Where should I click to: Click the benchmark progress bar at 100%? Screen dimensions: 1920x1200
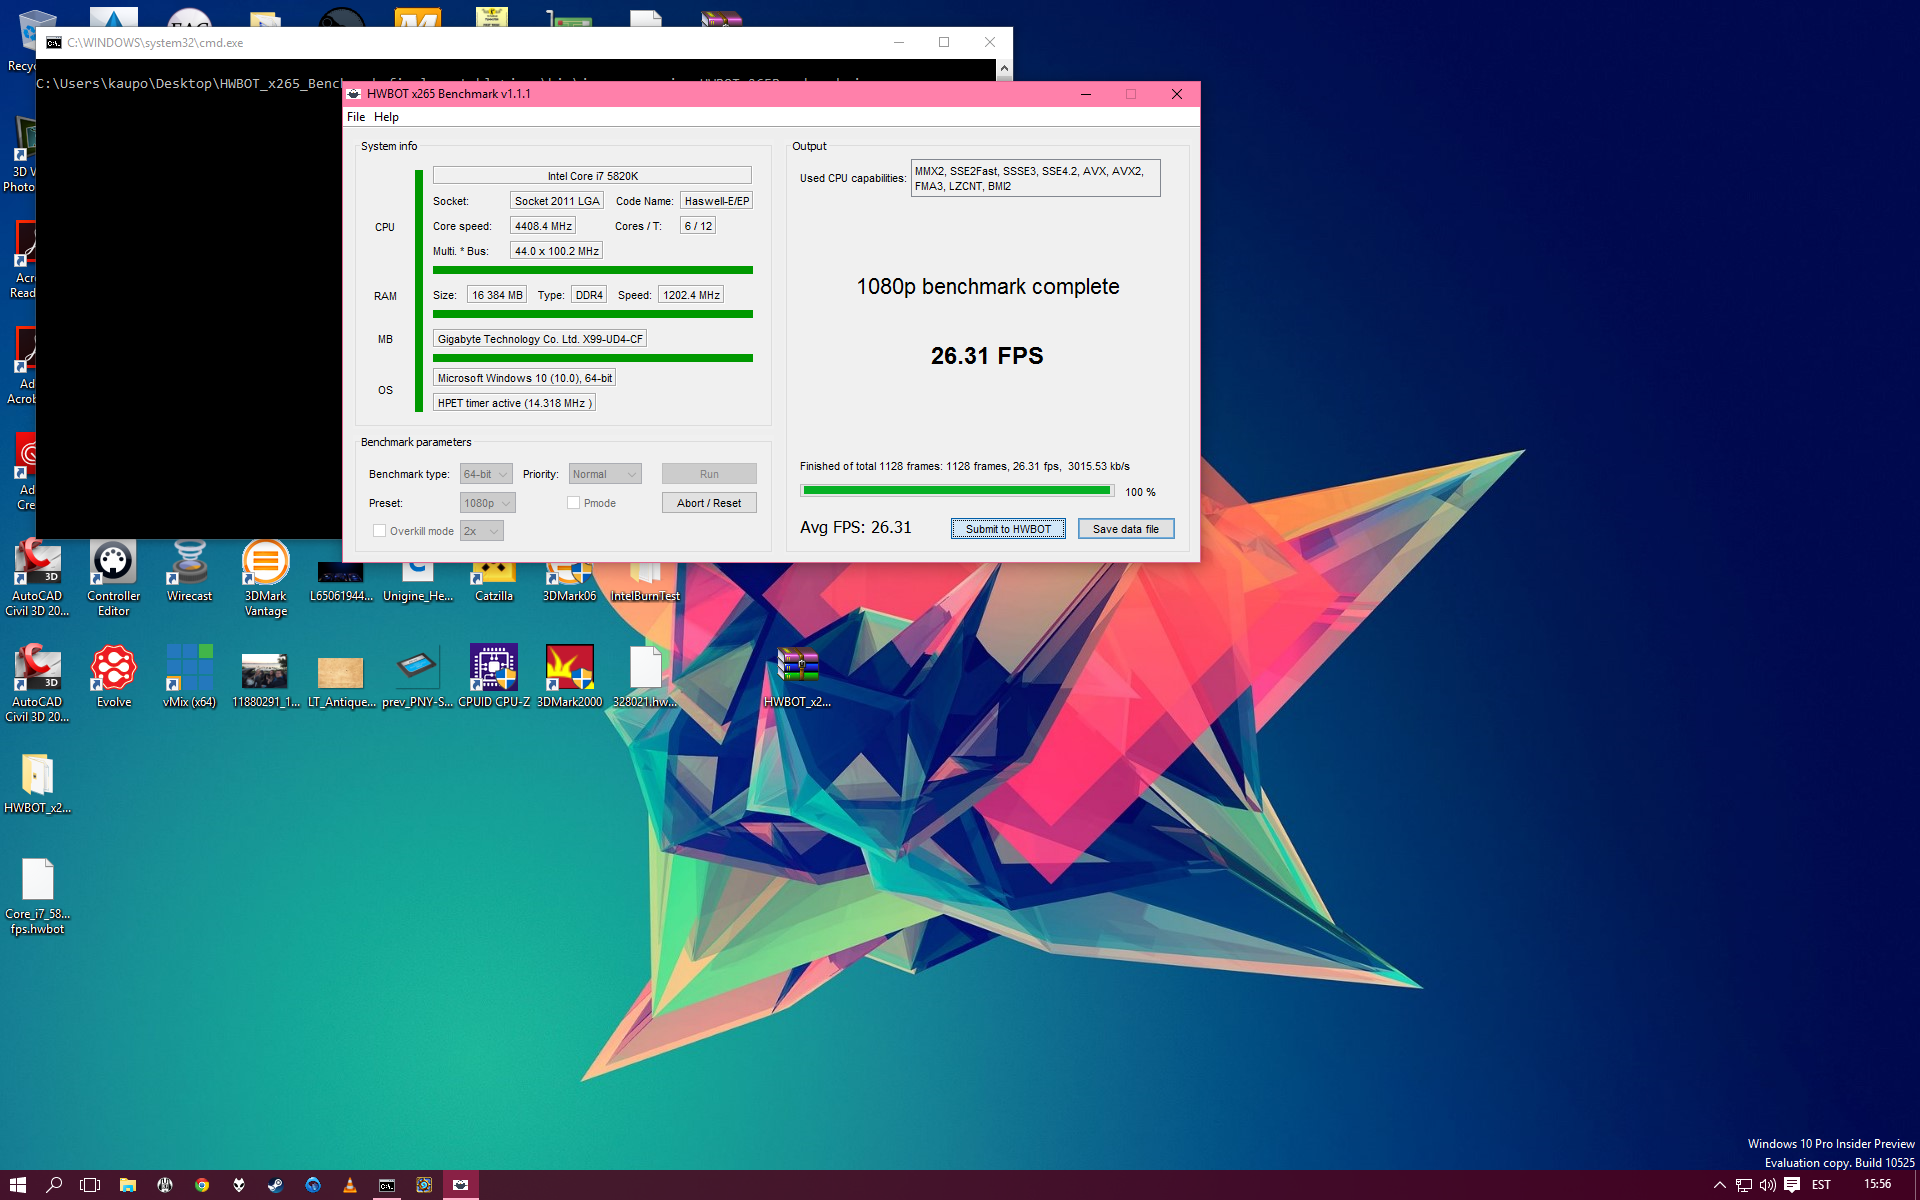[957, 491]
